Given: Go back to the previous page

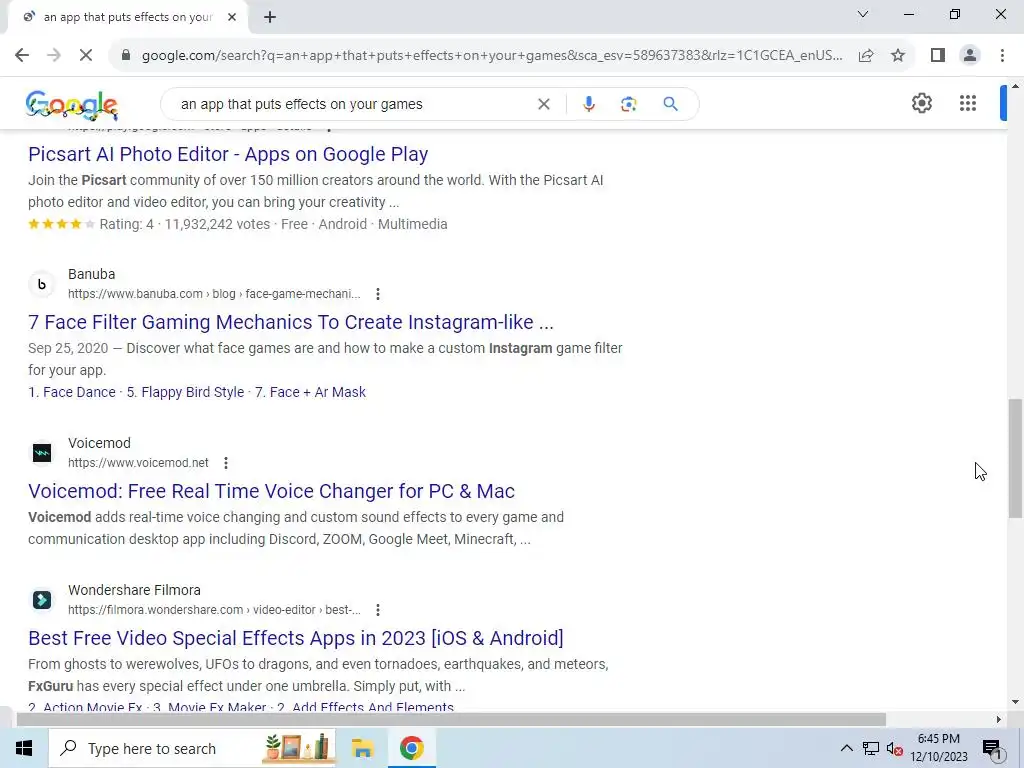Looking at the screenshot, I should tap(22, 56).
